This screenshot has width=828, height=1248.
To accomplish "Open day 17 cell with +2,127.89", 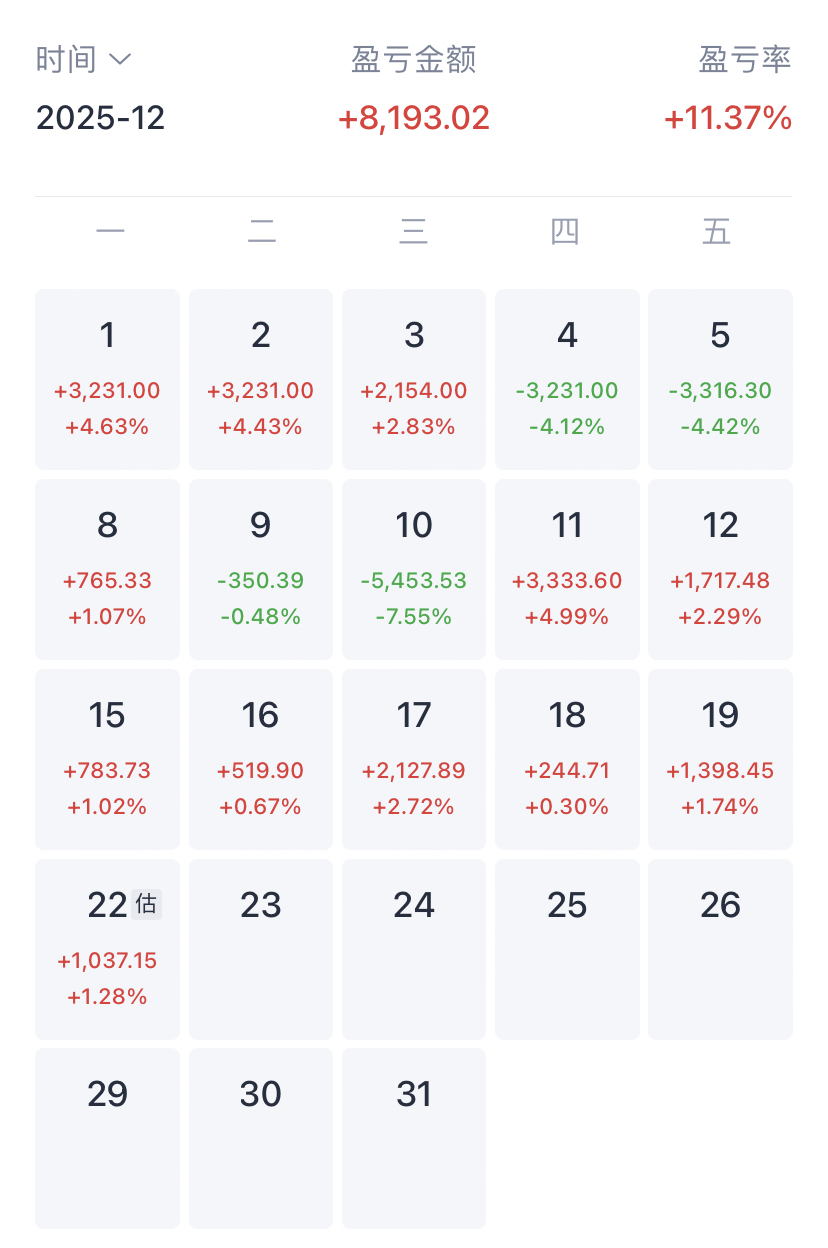I will point(413,759).
